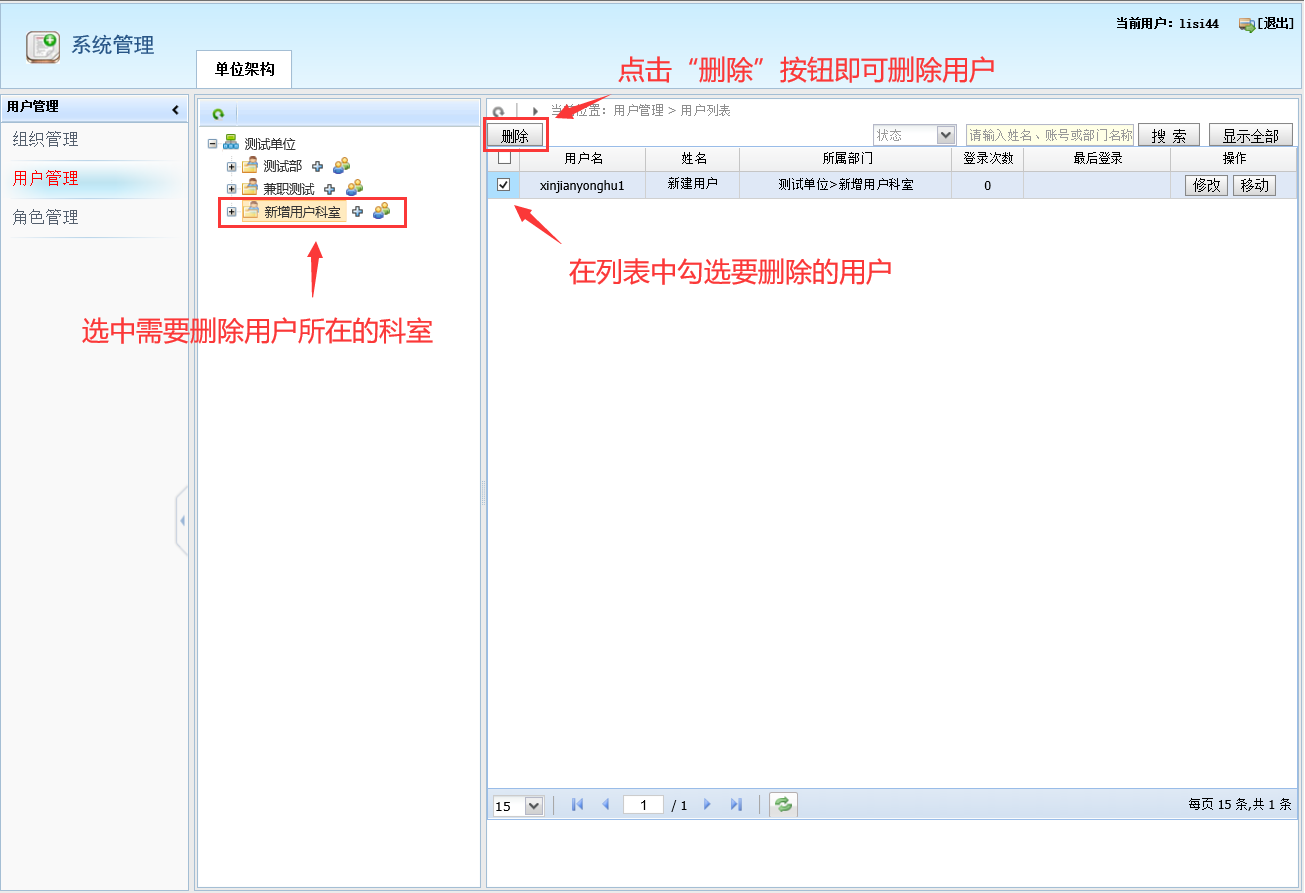
Task: Click the 删除 button
Action: pos(515,136)
